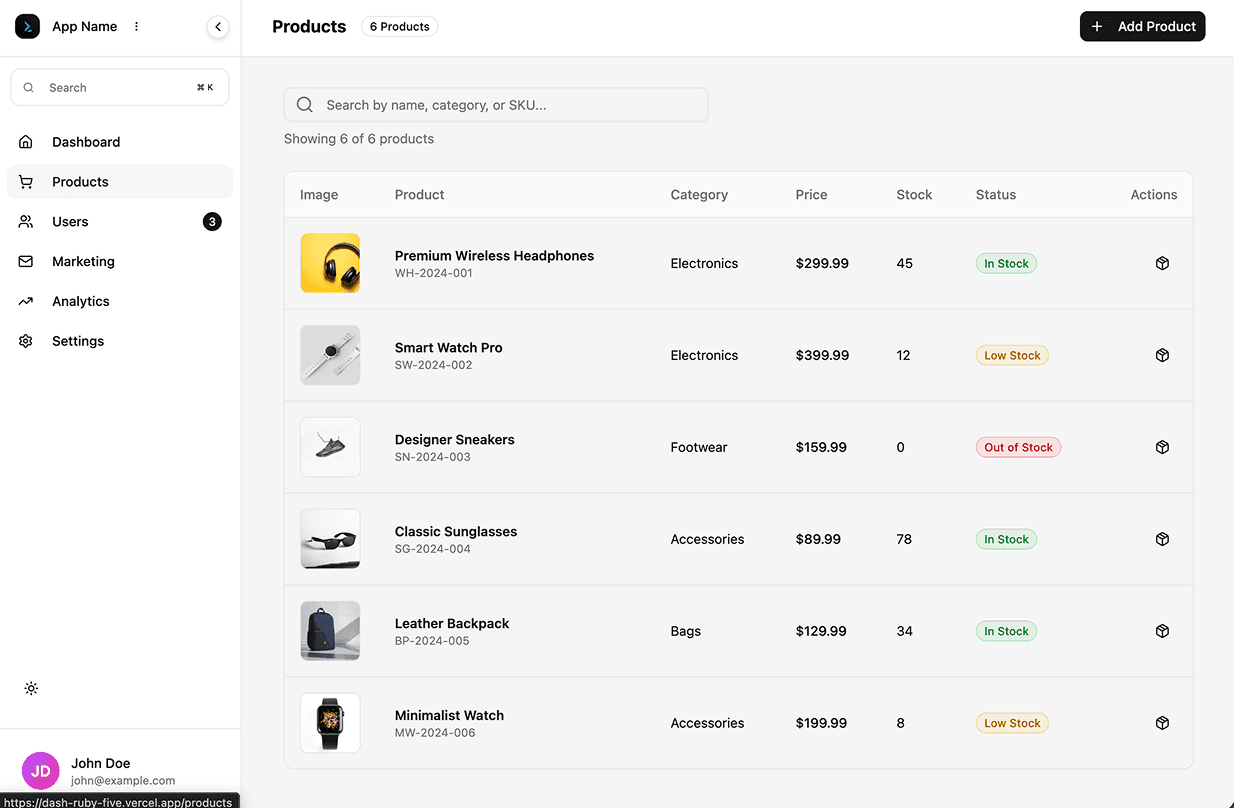The image size is (1234, 808).
Task: Click the app logo icon
Action: click(x=27, y=27)
